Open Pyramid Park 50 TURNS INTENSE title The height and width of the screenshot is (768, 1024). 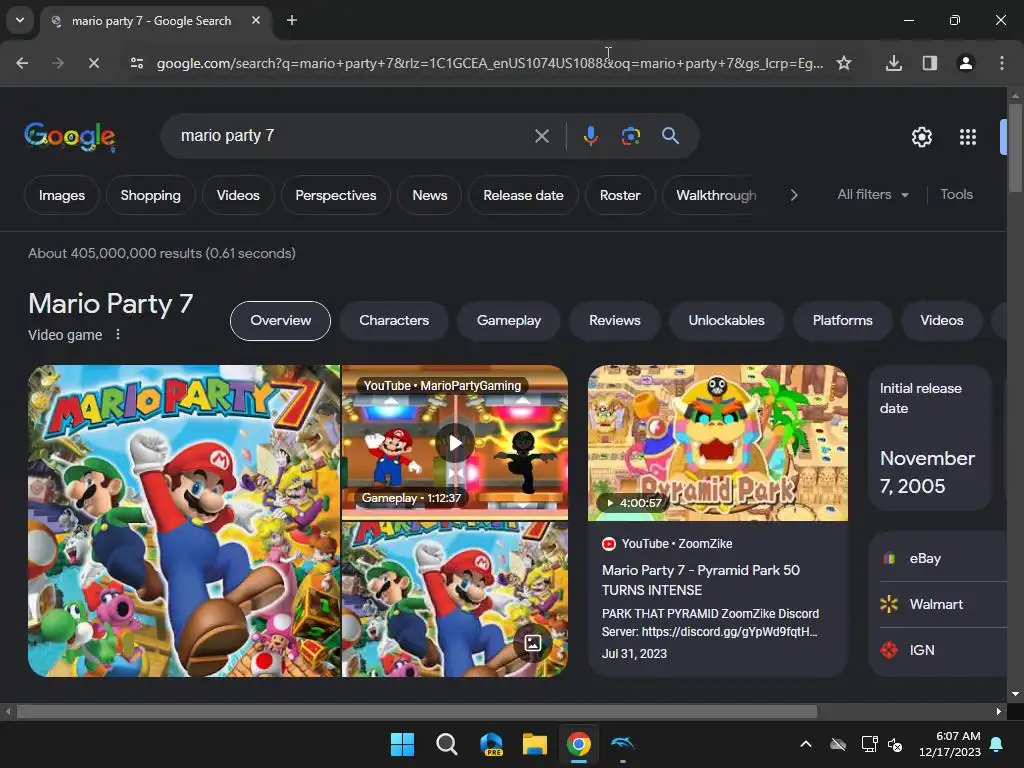701,580
